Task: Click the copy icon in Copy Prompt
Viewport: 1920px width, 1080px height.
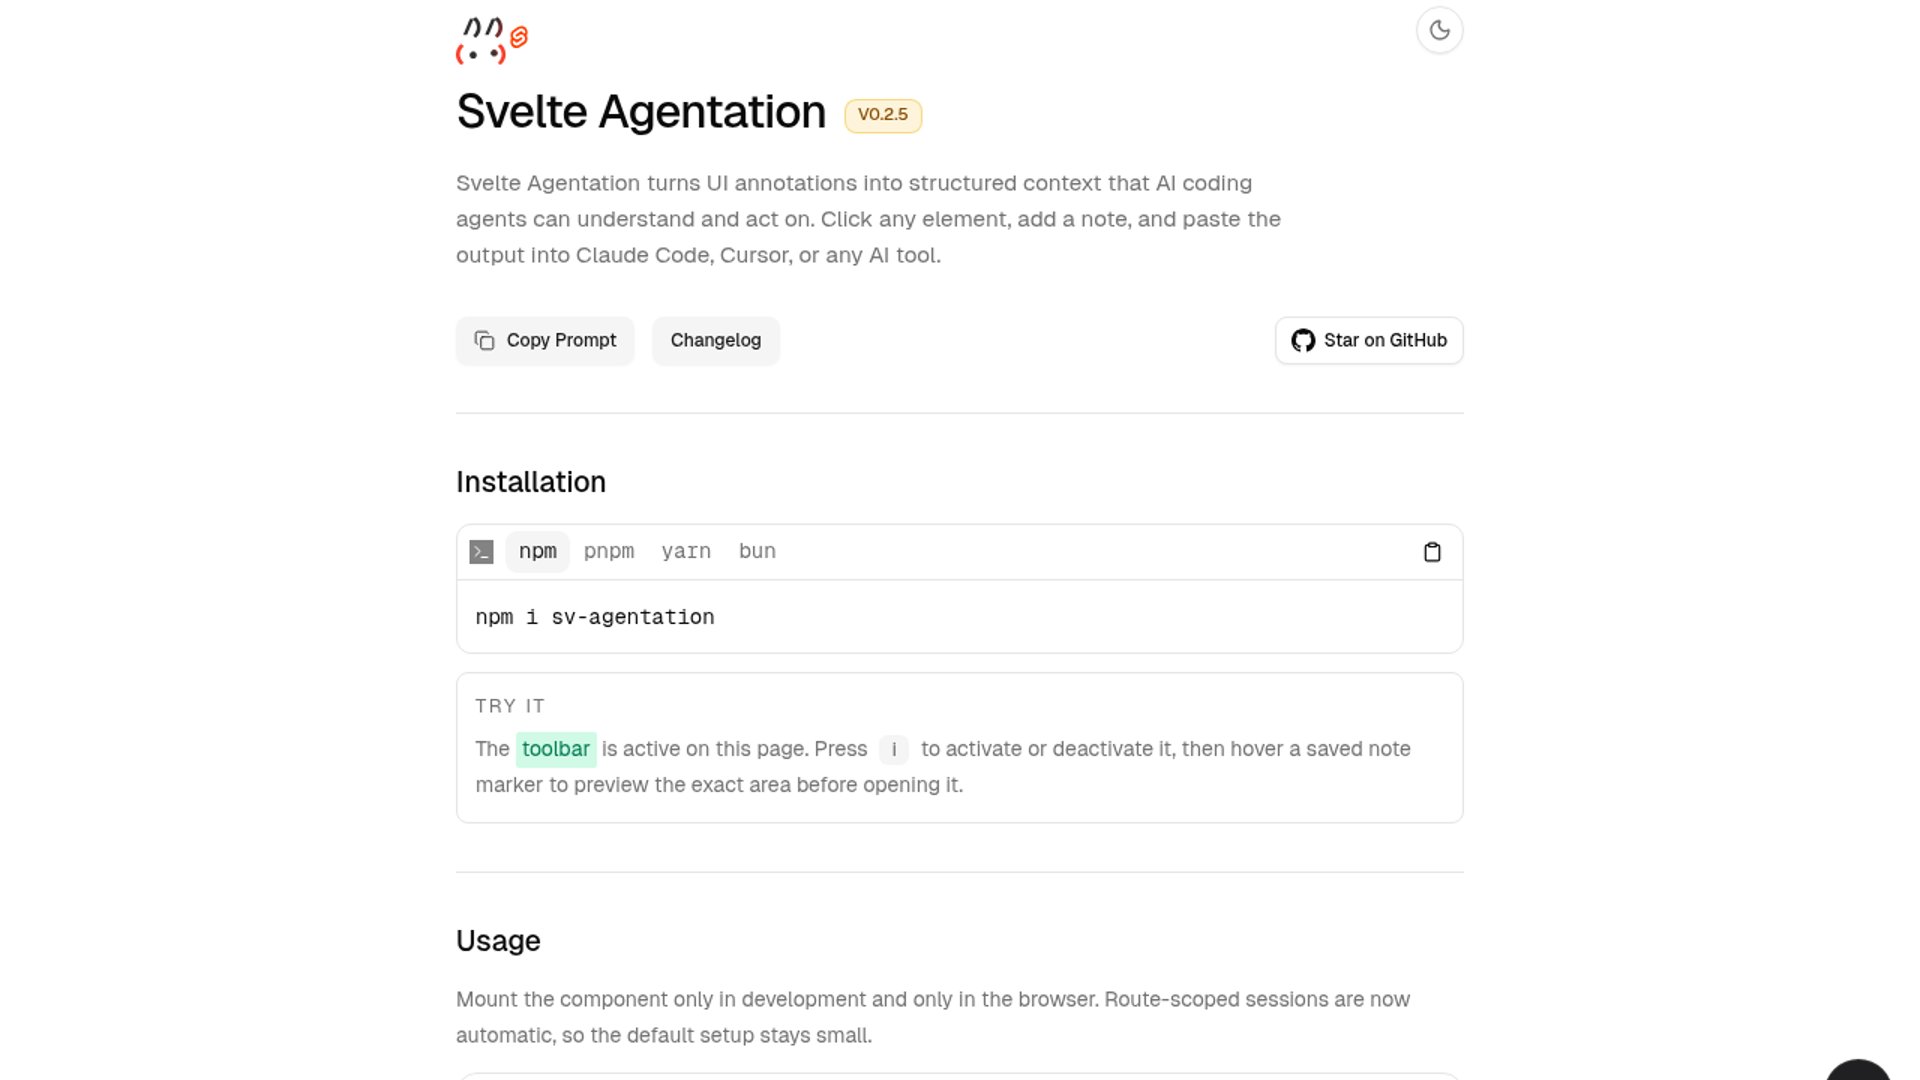Action: pos(485,341)
